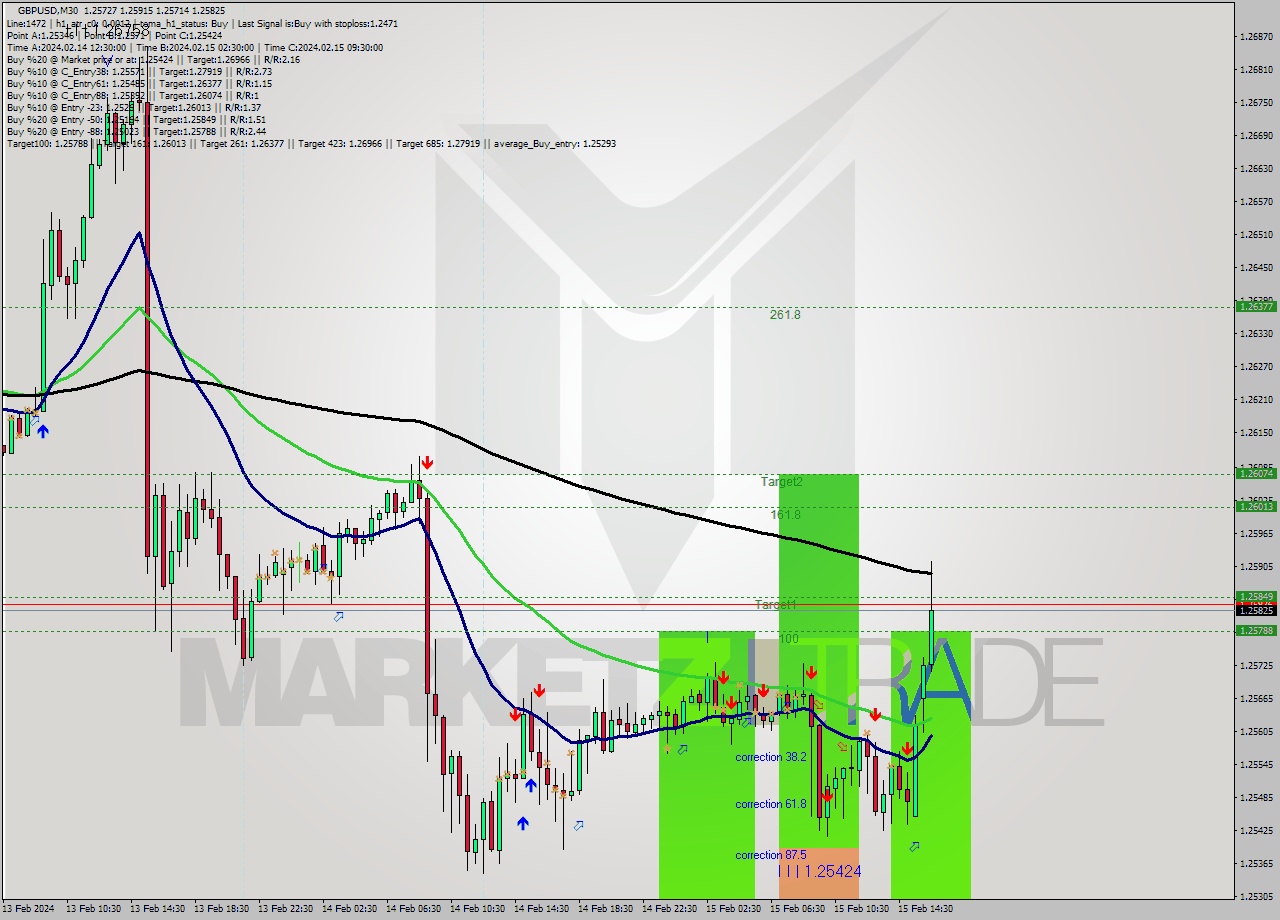
Task: Click the '14 Feb 22:30' time label
Action: [x=669, y=909]
